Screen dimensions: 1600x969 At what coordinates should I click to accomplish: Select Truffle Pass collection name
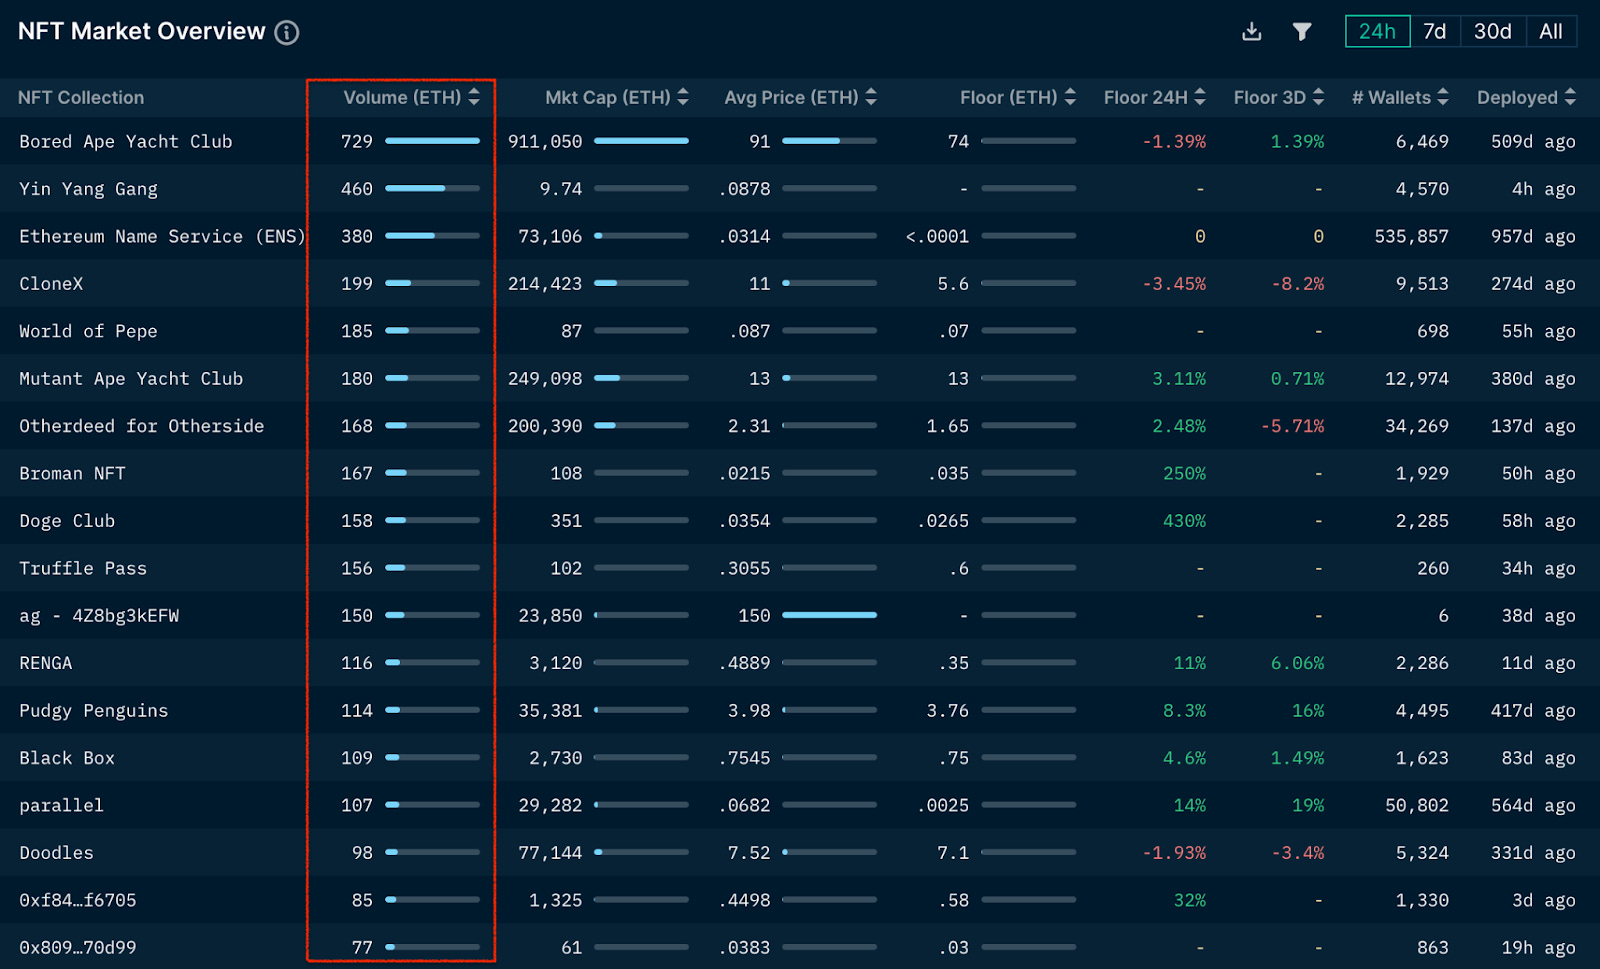[83, 568]
